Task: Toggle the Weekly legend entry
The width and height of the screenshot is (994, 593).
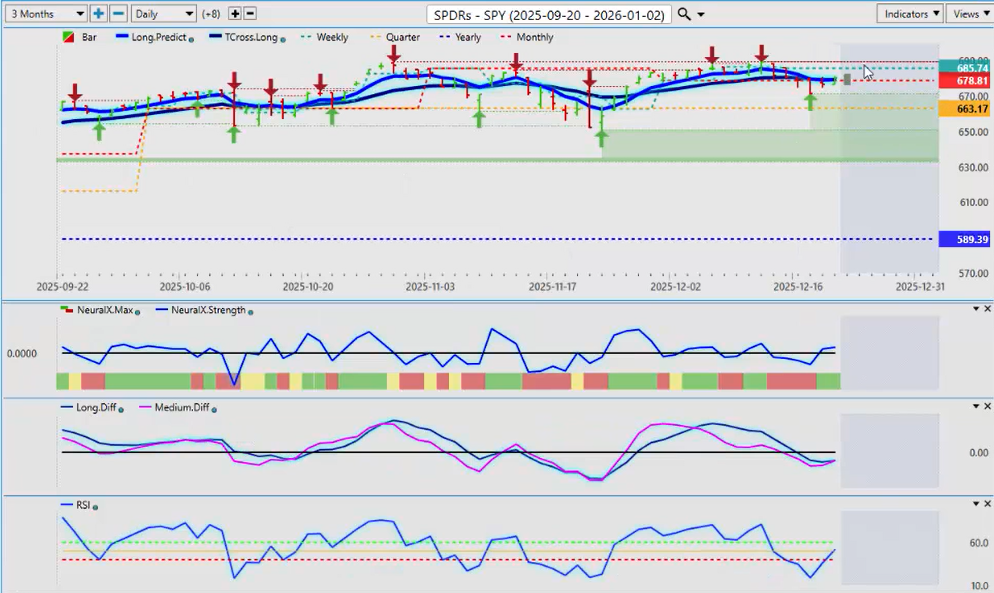Action: point(324,37)
